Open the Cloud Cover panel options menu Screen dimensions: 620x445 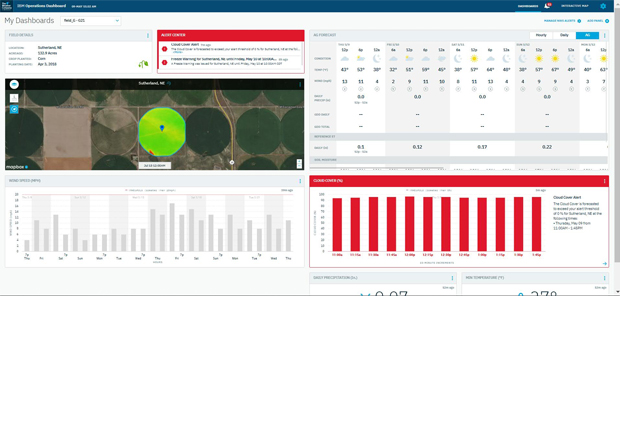(x=604, y=181)
